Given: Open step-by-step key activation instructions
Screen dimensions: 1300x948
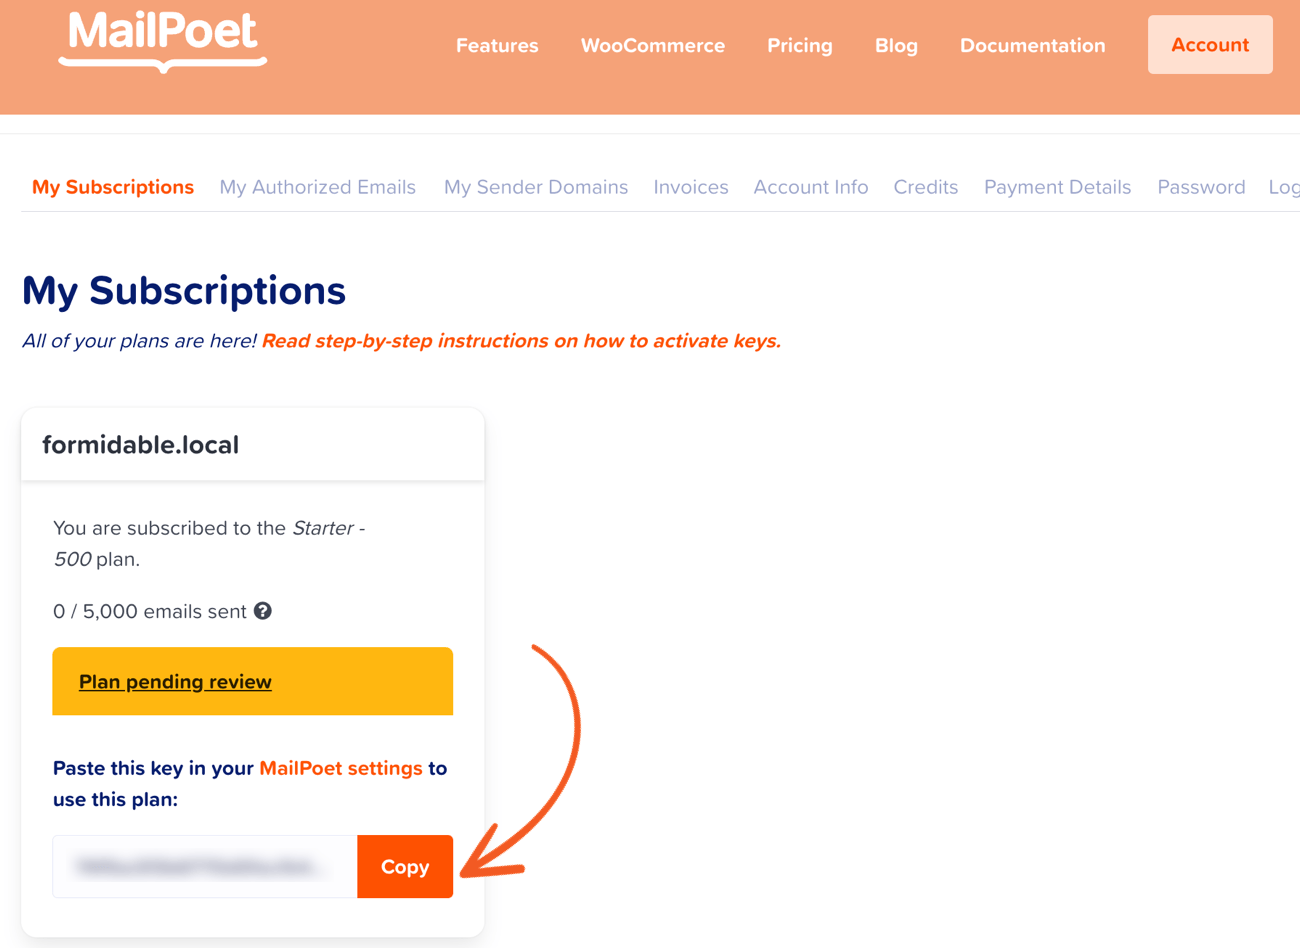Looking at the screenshot, I should 520,340.
